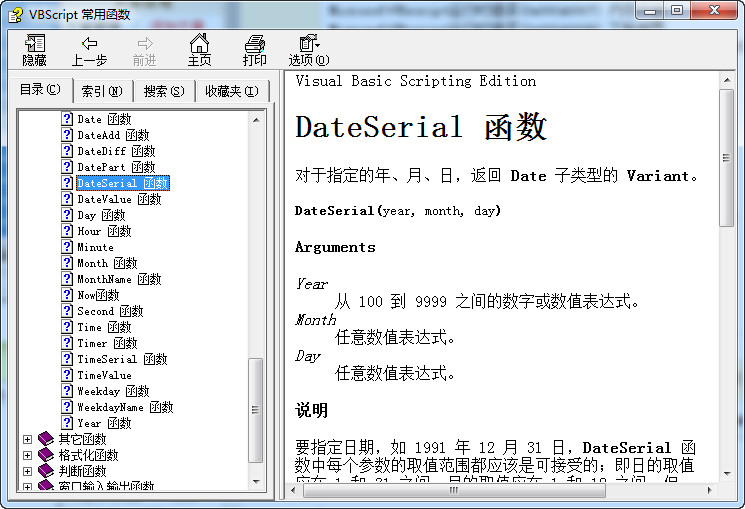This screenshot has width=745, height=509.
Task: Expand the 其它函数 tree node
Action: pyautogui.click(x=28, y=439)
